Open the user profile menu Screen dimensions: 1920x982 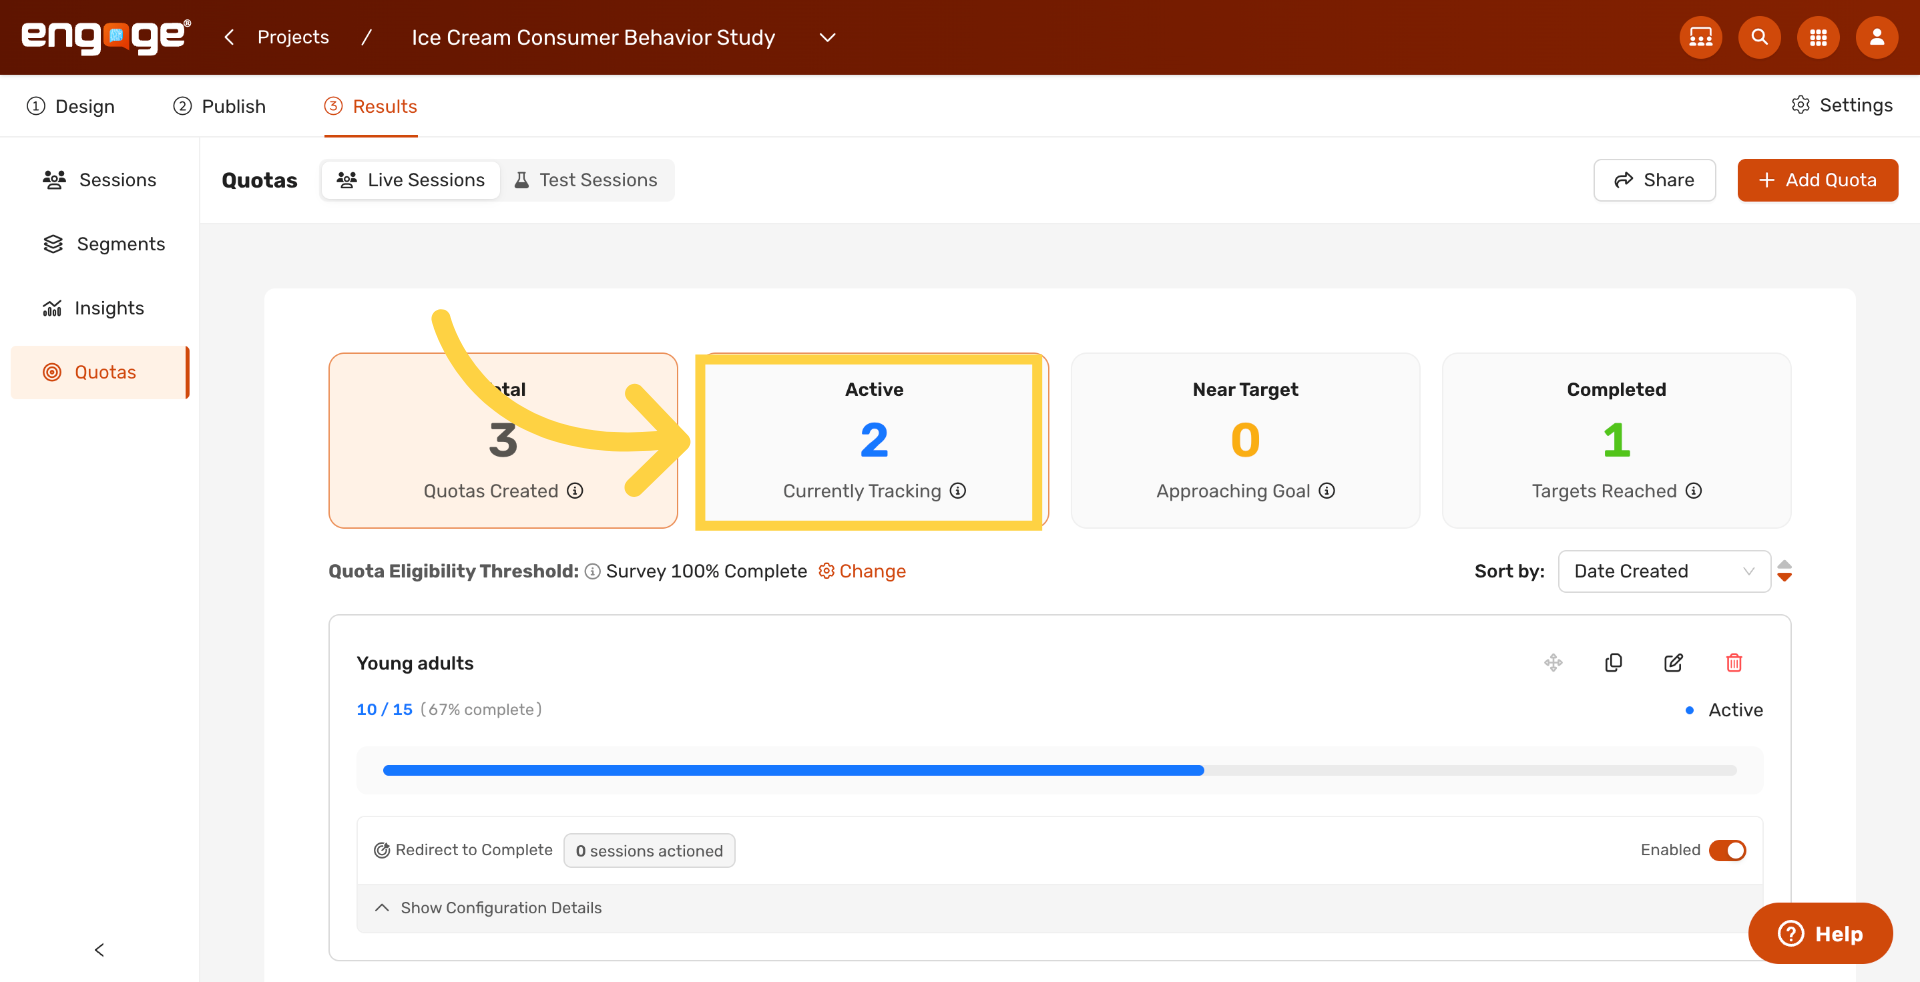[x=1877, y=37]
